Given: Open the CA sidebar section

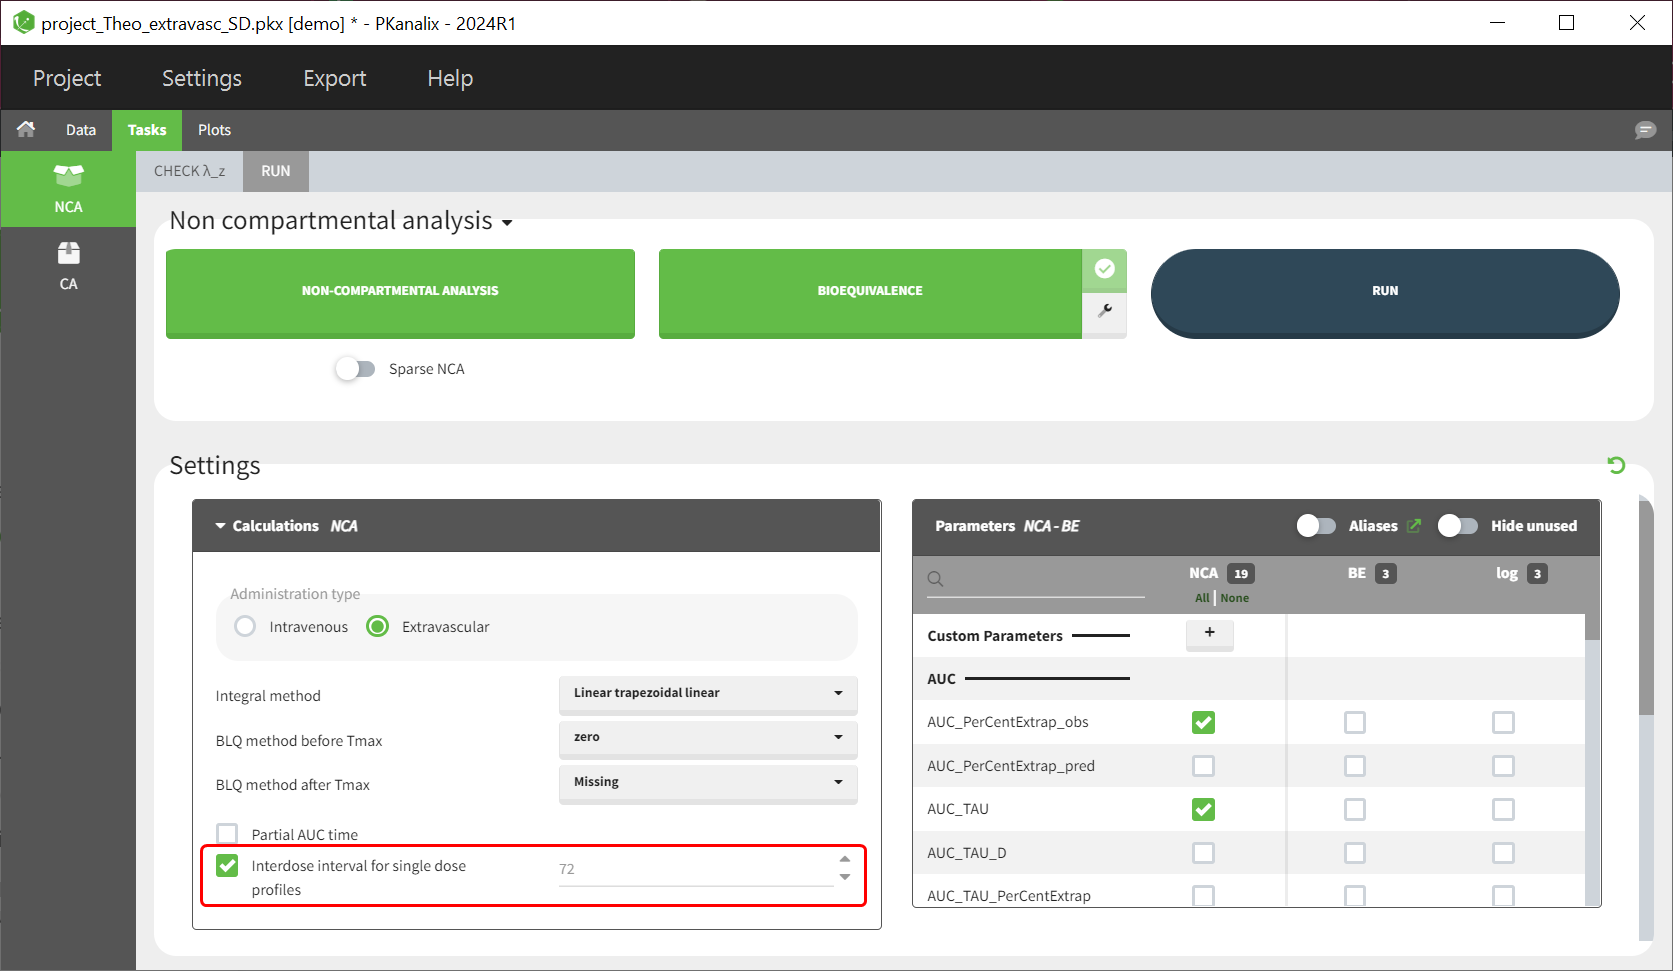Looking at the screenshot, I should 68,266.
